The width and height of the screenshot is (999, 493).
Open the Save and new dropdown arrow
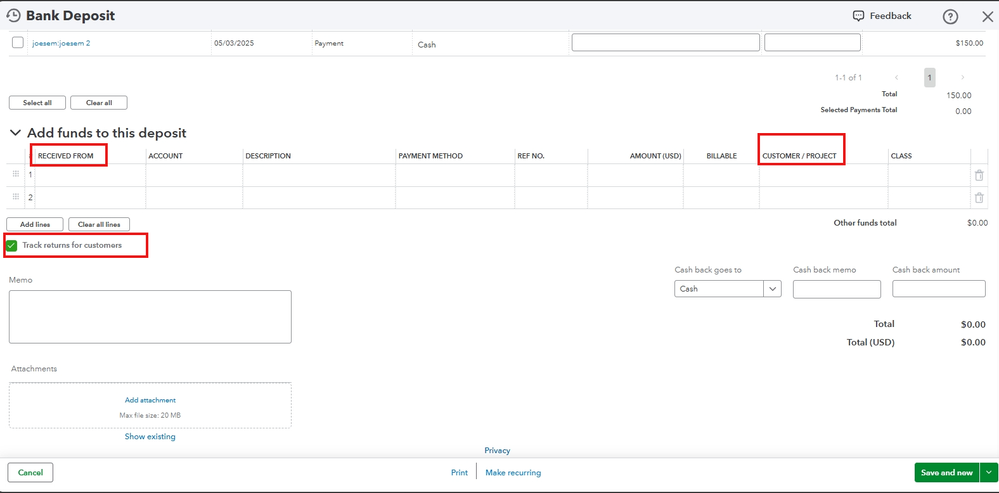(988, 473)
